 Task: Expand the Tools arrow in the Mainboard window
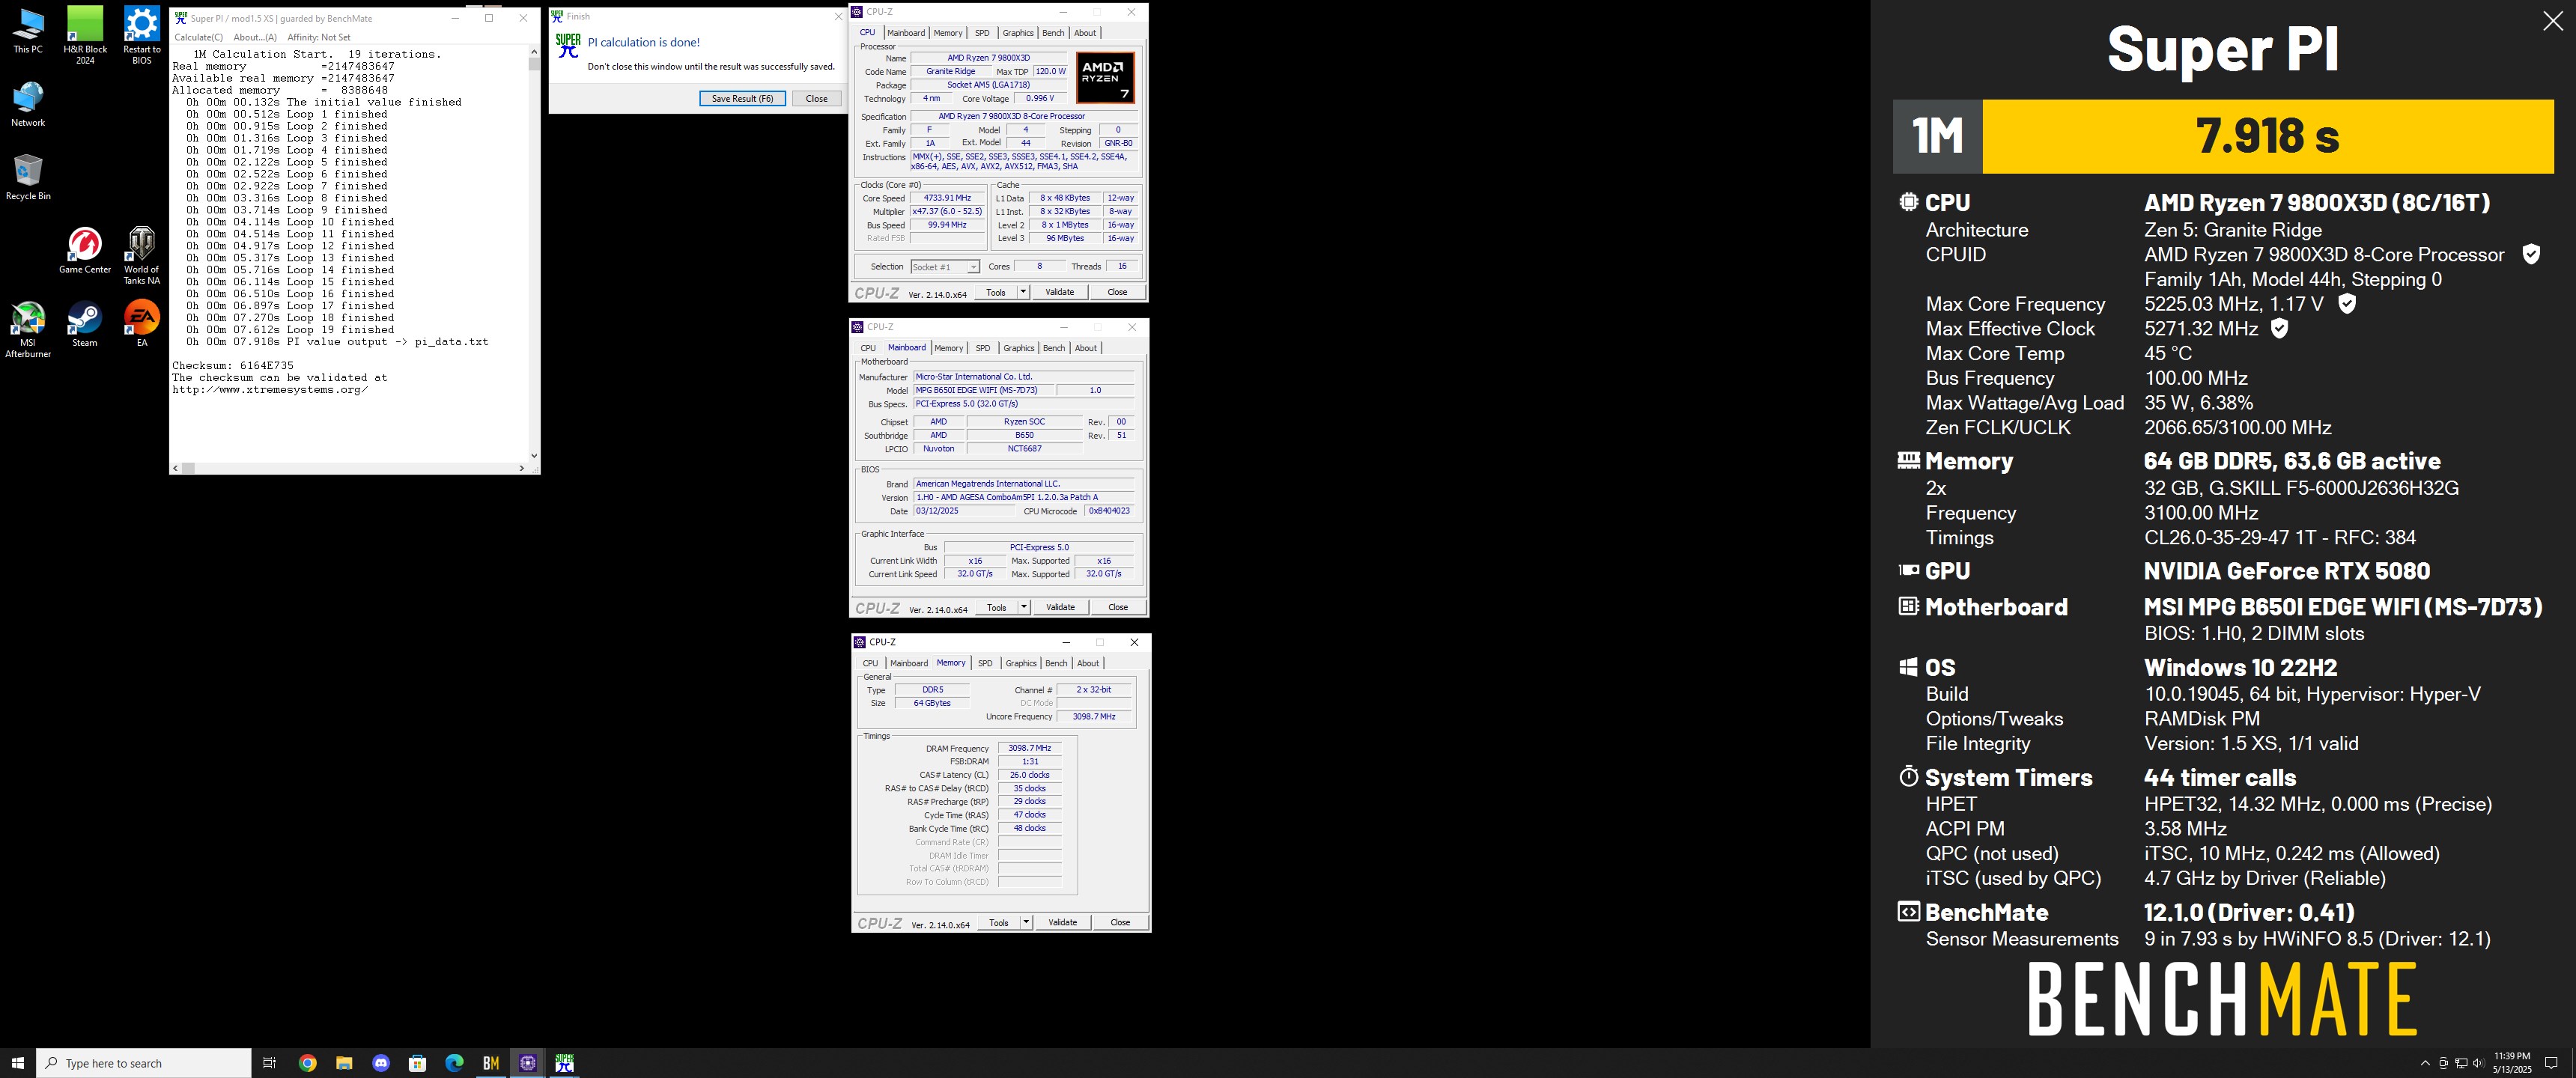tap(1024, 607)
